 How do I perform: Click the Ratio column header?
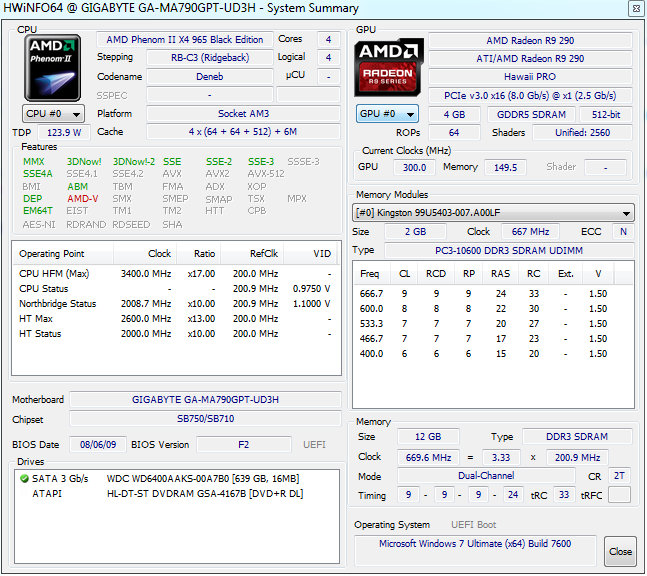tap(199, 254)
